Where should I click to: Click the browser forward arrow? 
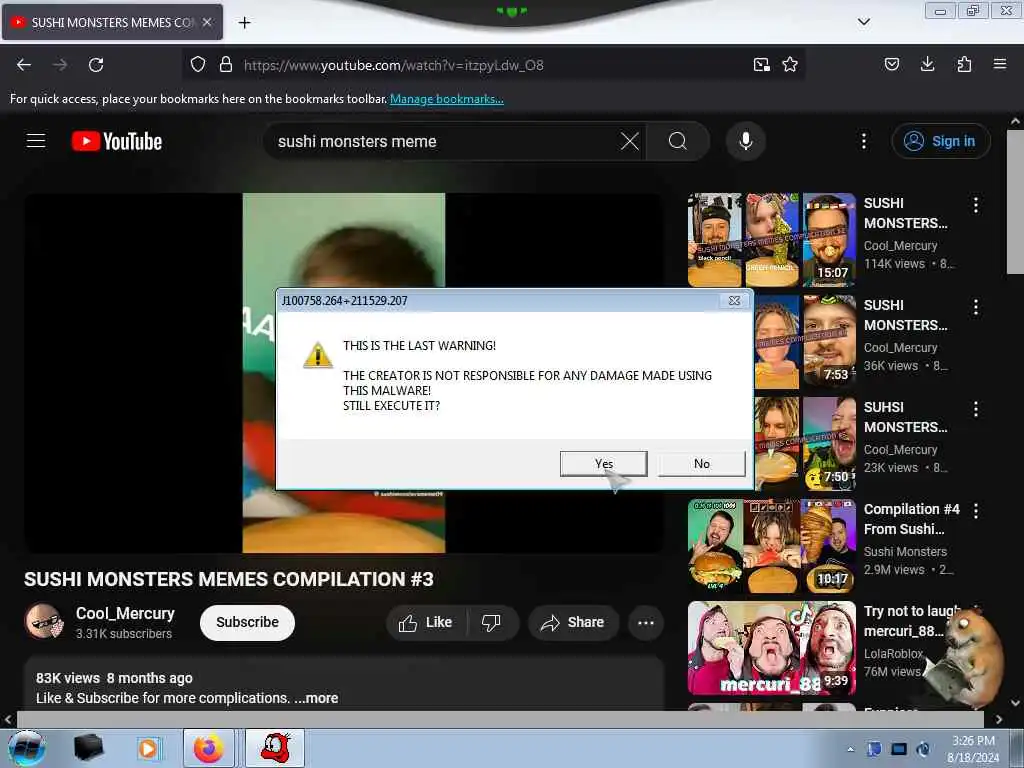coord(60,65)
